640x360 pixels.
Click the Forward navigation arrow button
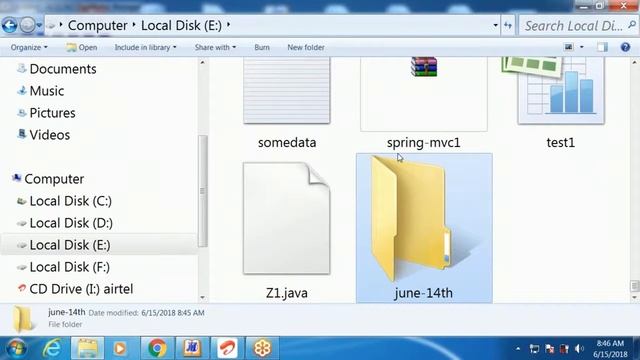[x=27, y=25]
